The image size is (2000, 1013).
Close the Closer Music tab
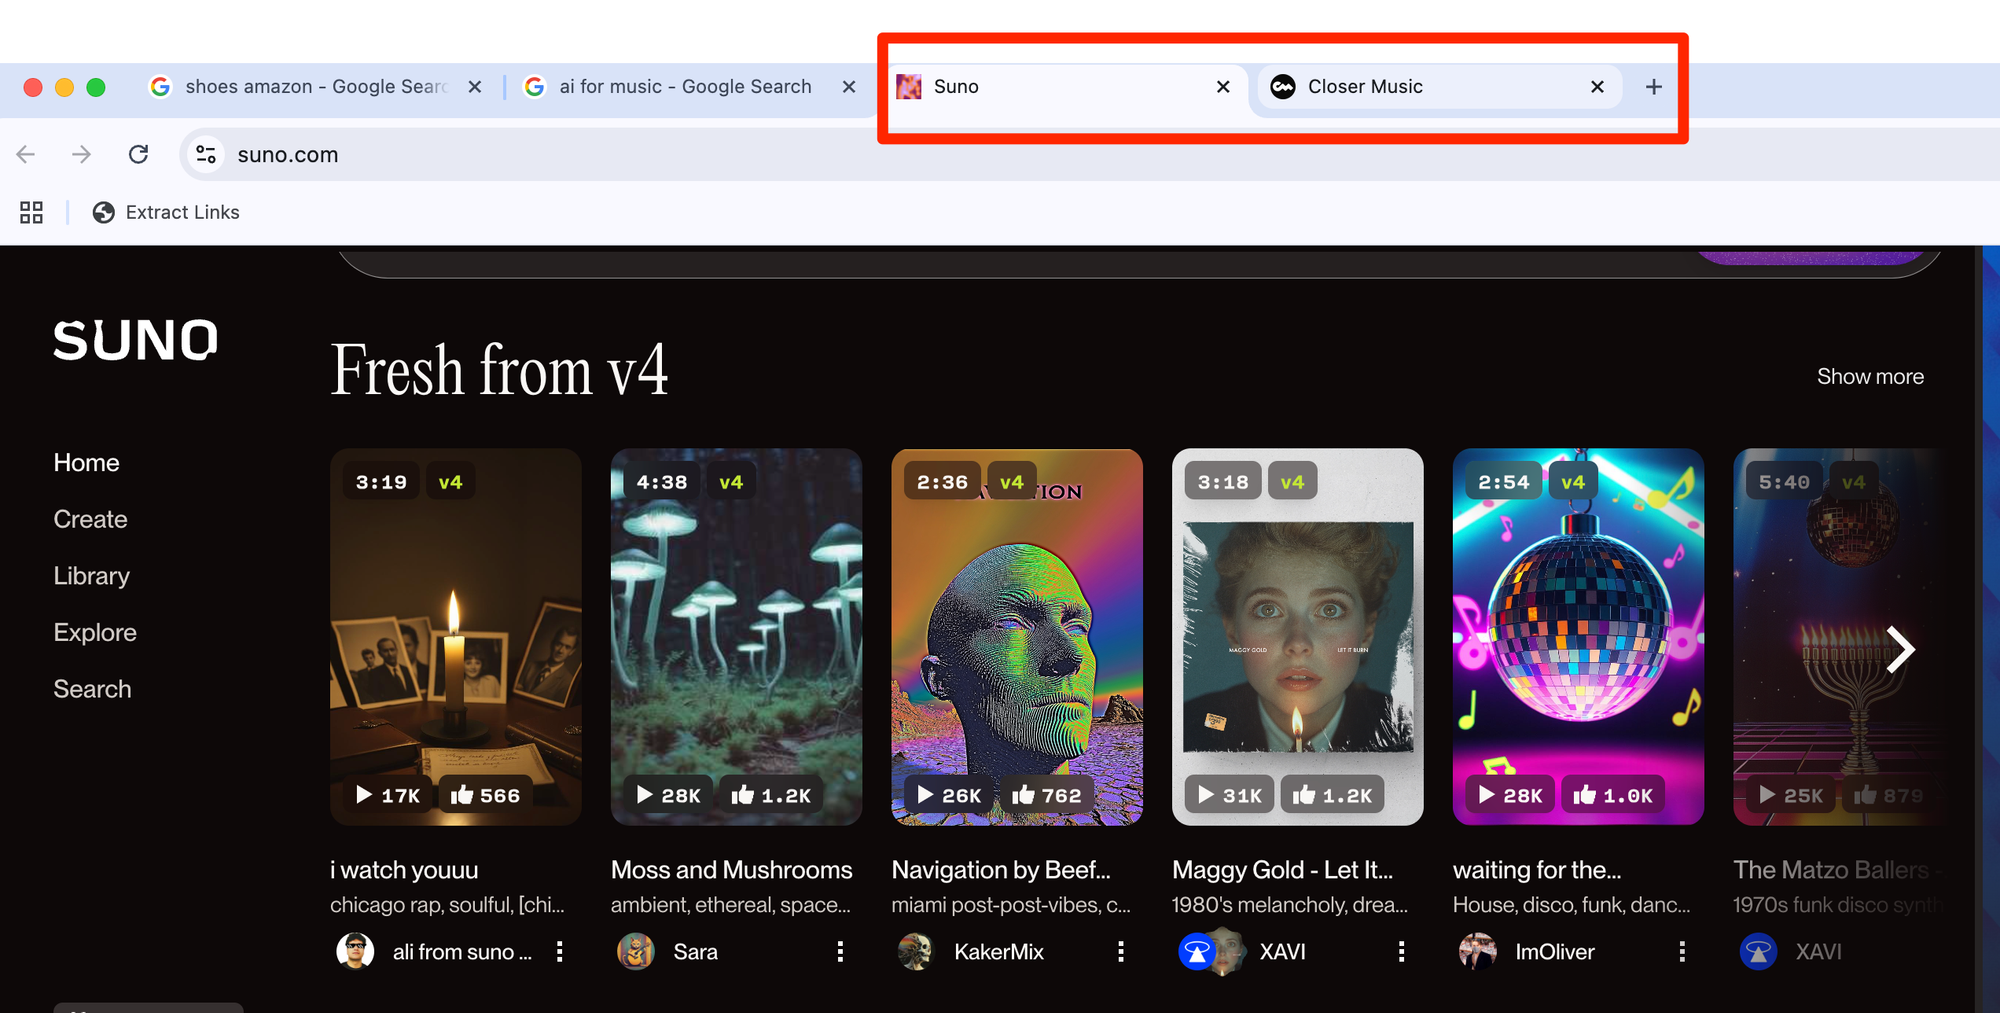[1597, 87]
